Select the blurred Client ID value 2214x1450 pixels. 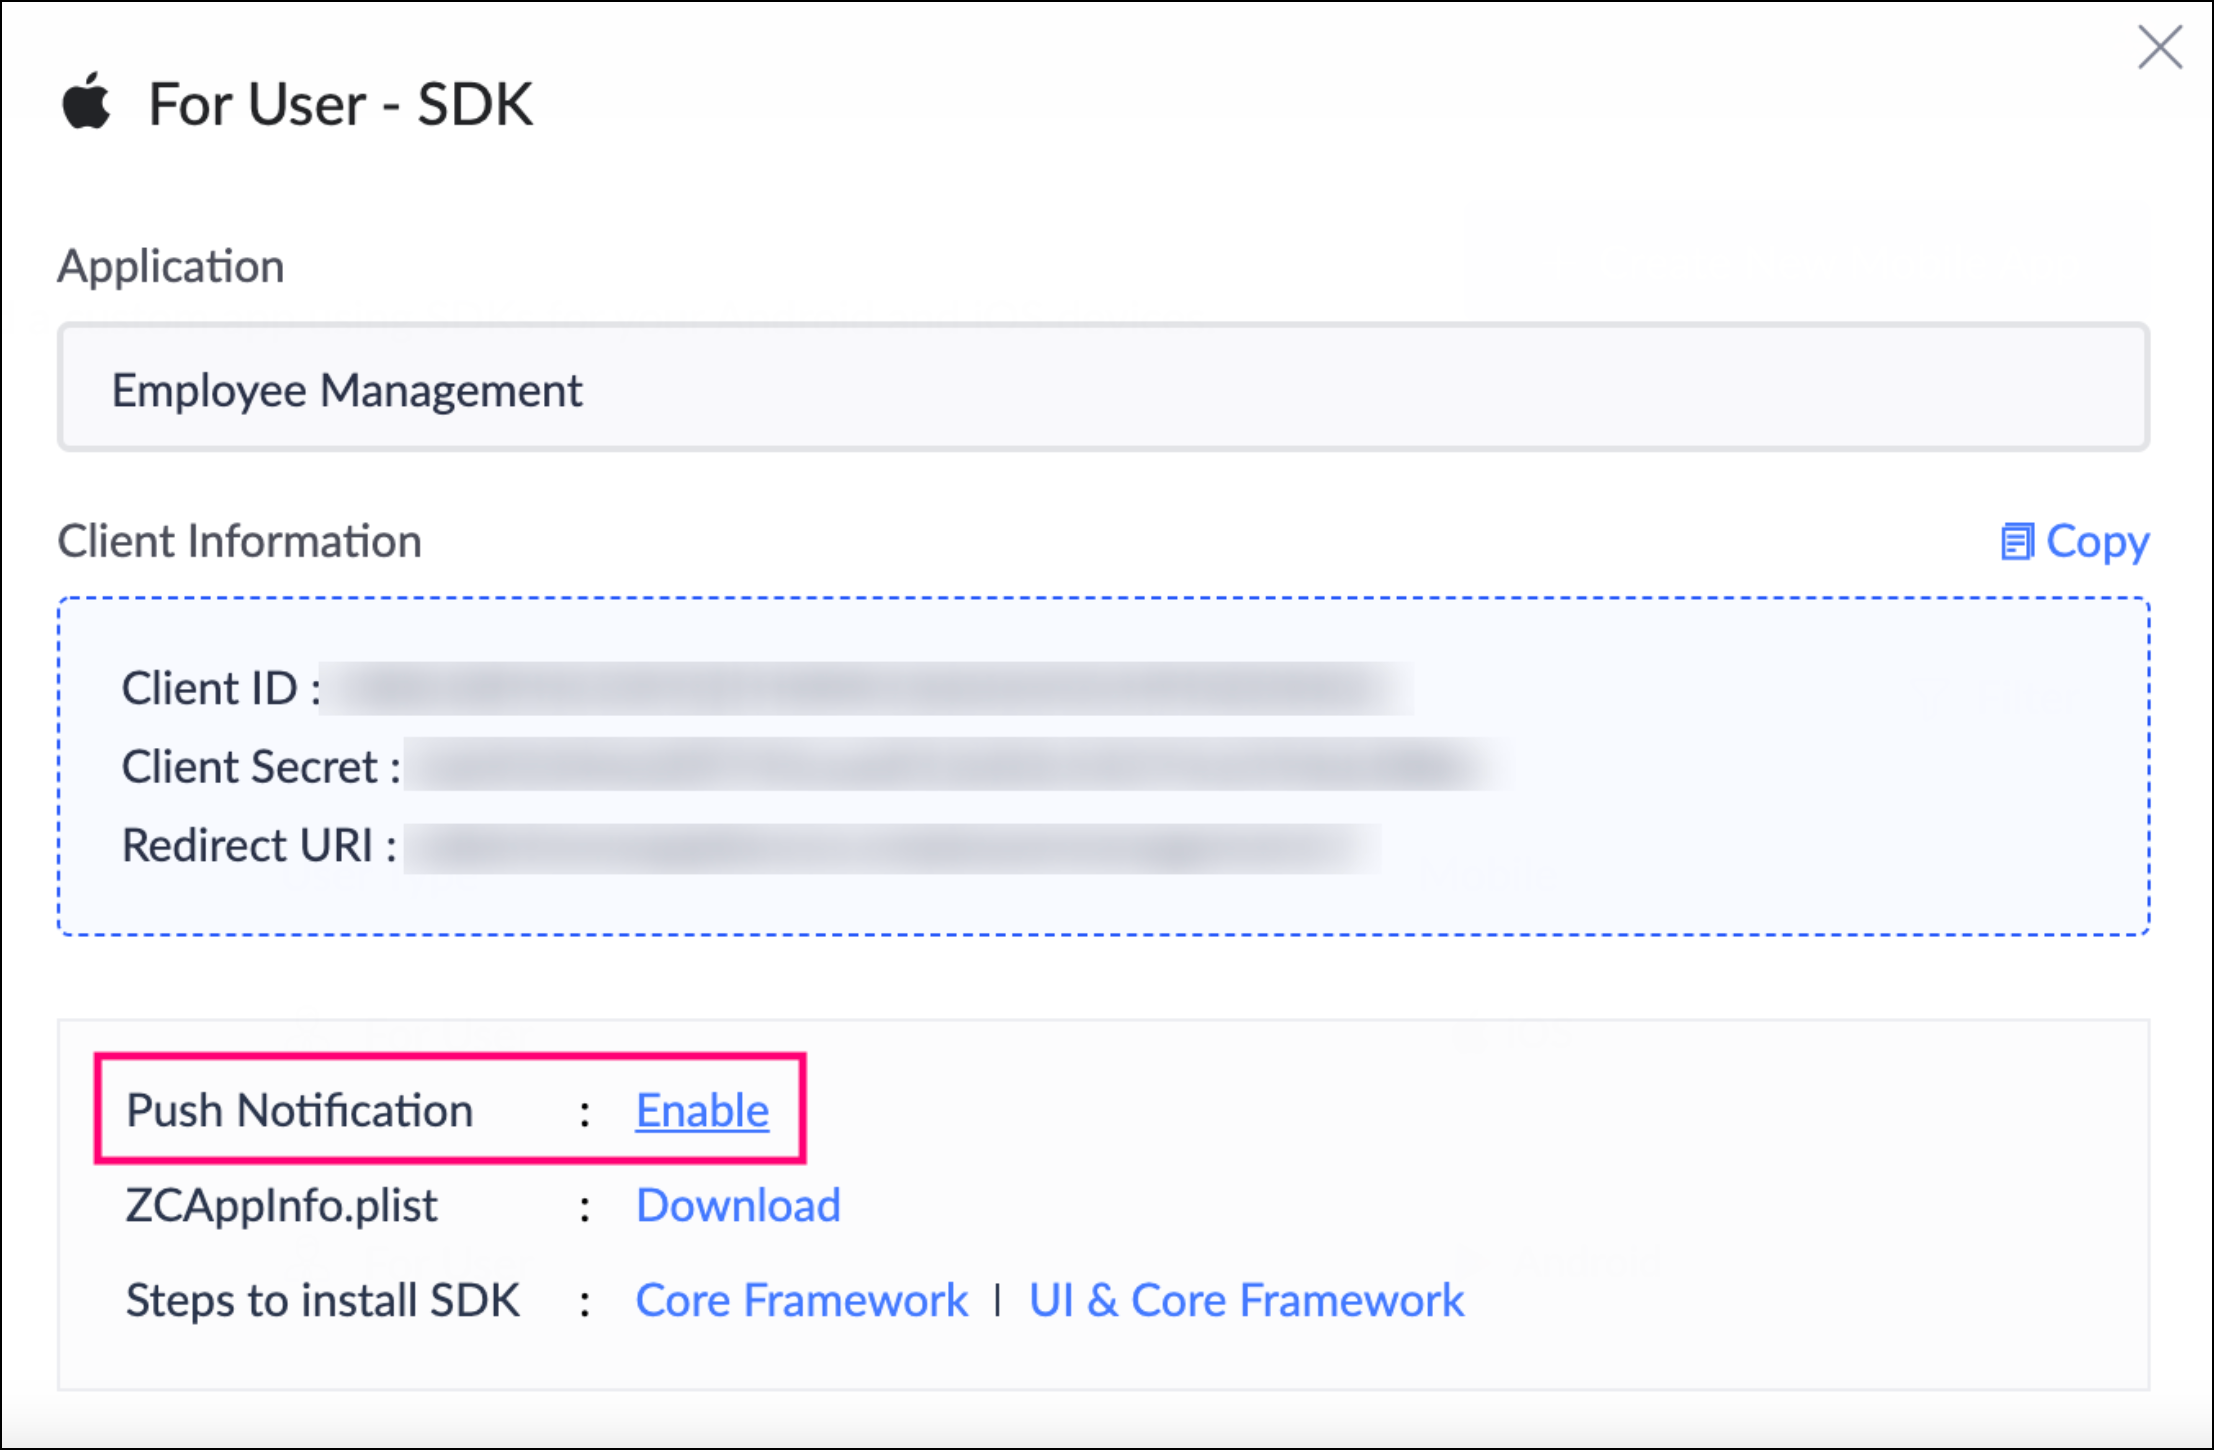coord(870,688)
